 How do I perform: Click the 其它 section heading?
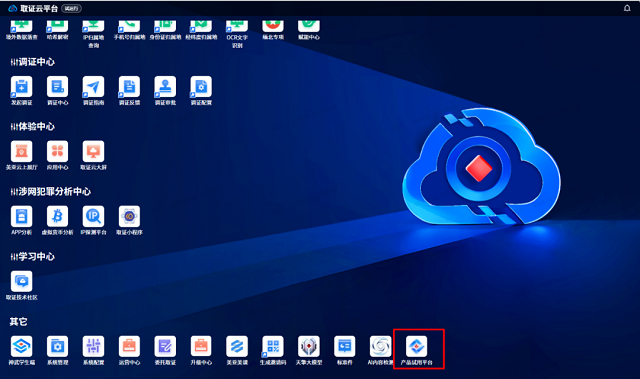pyautogui.click(x=18, y=322)
